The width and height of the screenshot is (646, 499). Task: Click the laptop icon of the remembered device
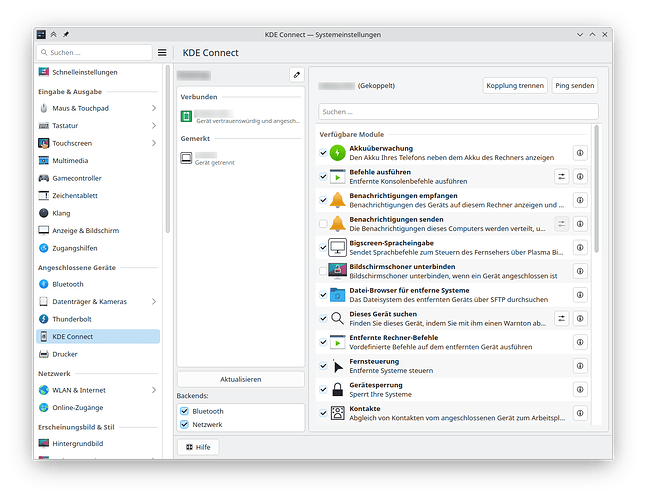point(186,158)
